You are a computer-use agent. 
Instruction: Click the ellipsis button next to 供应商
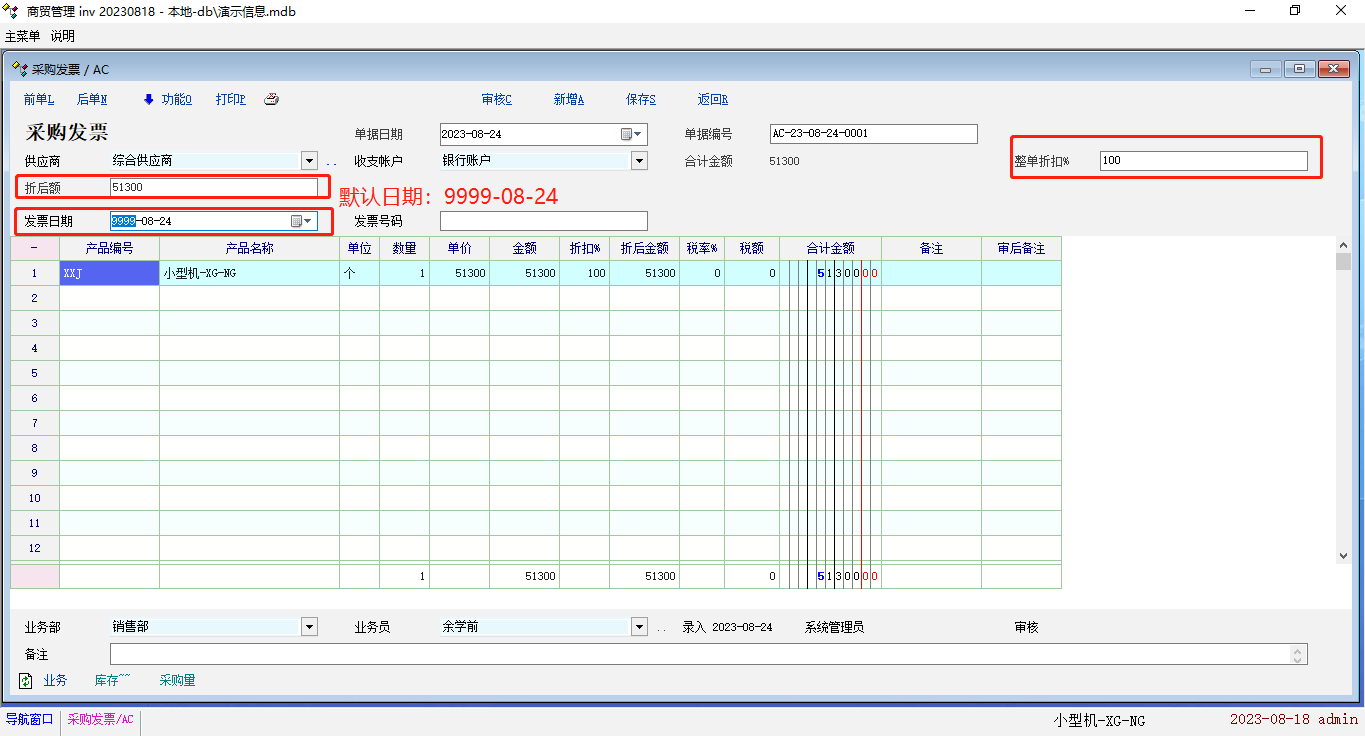(x=331, y=161)
